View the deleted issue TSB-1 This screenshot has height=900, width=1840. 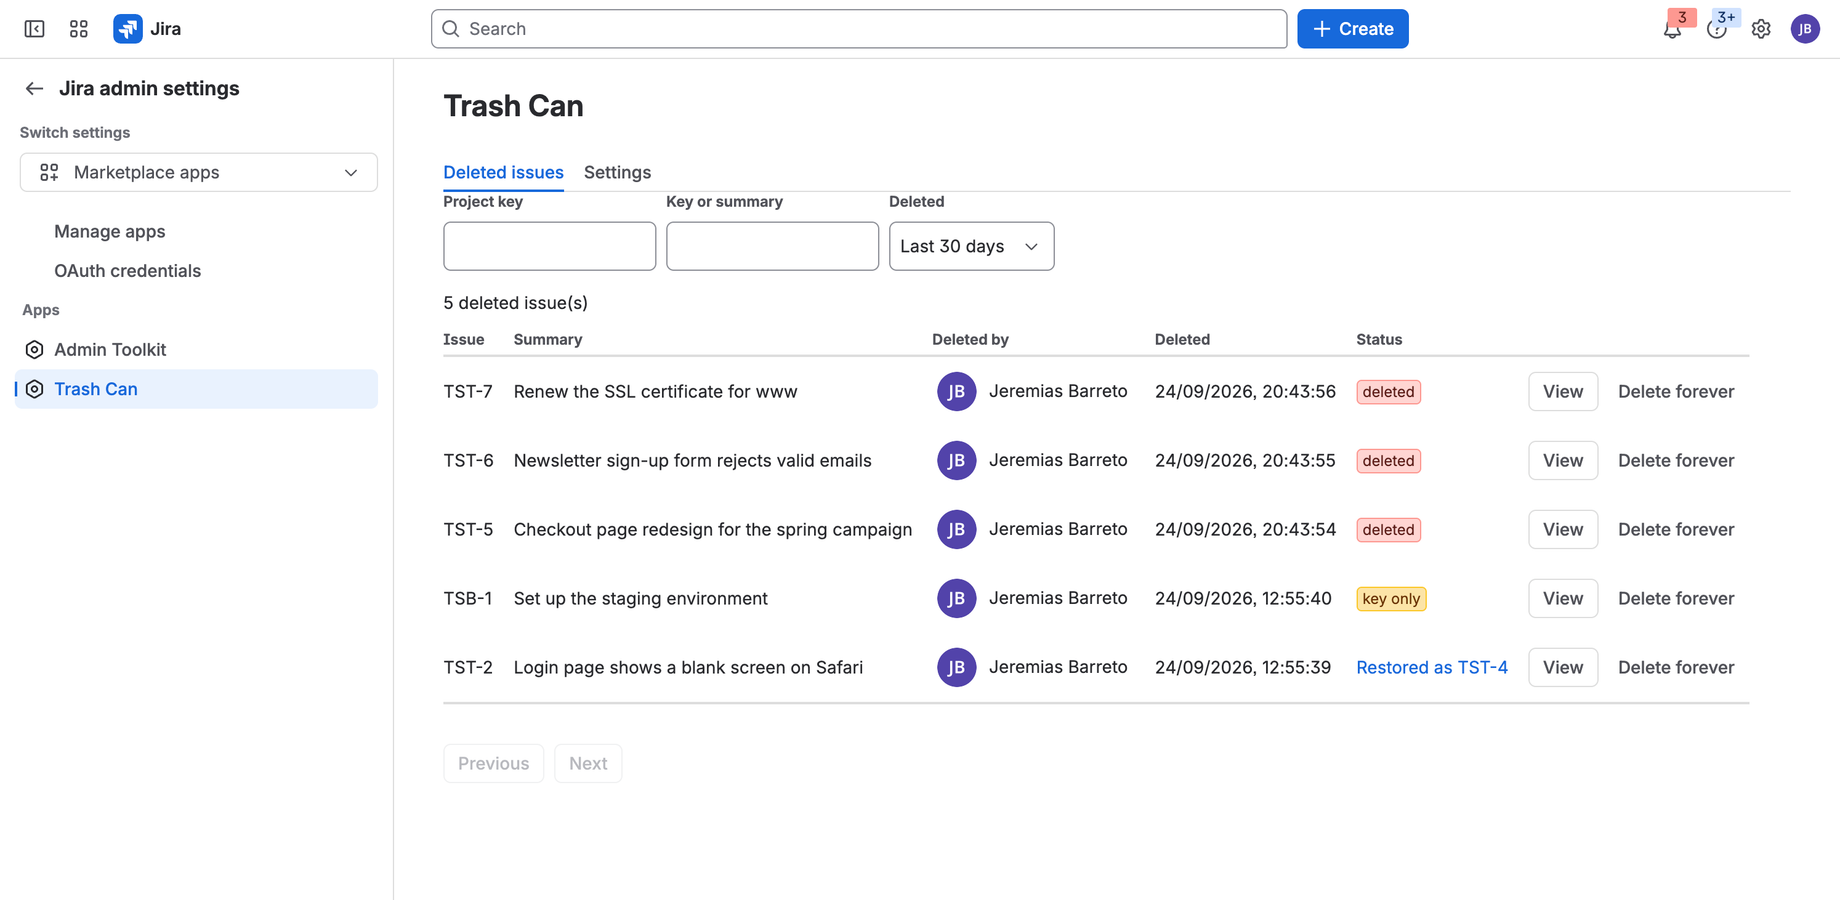coord(1562,599)
